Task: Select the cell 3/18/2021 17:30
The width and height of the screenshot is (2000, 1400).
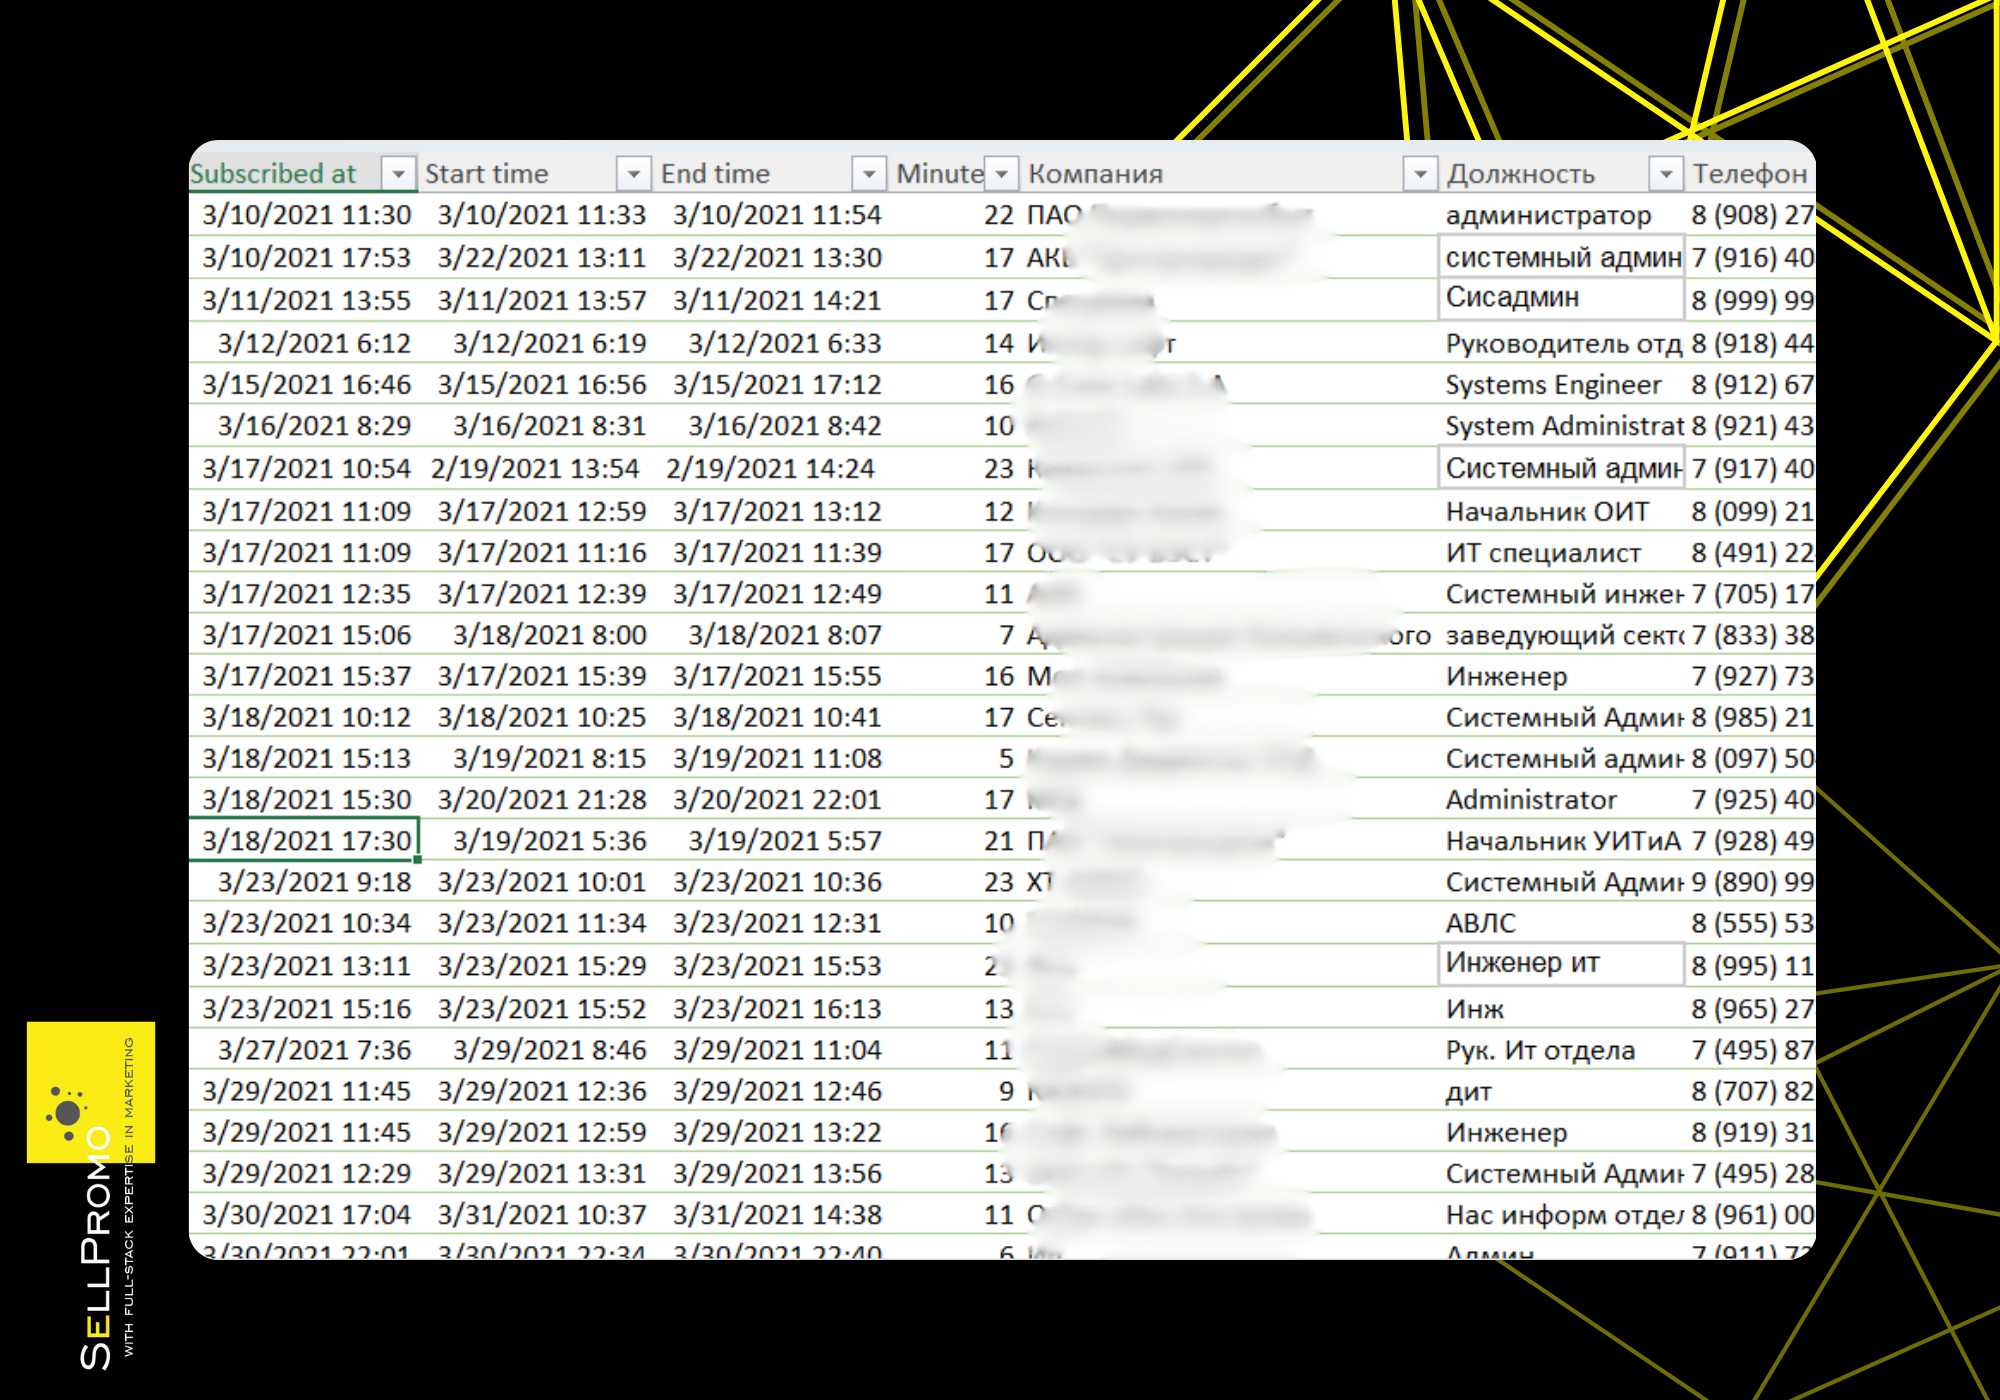Action: [305, 841]
